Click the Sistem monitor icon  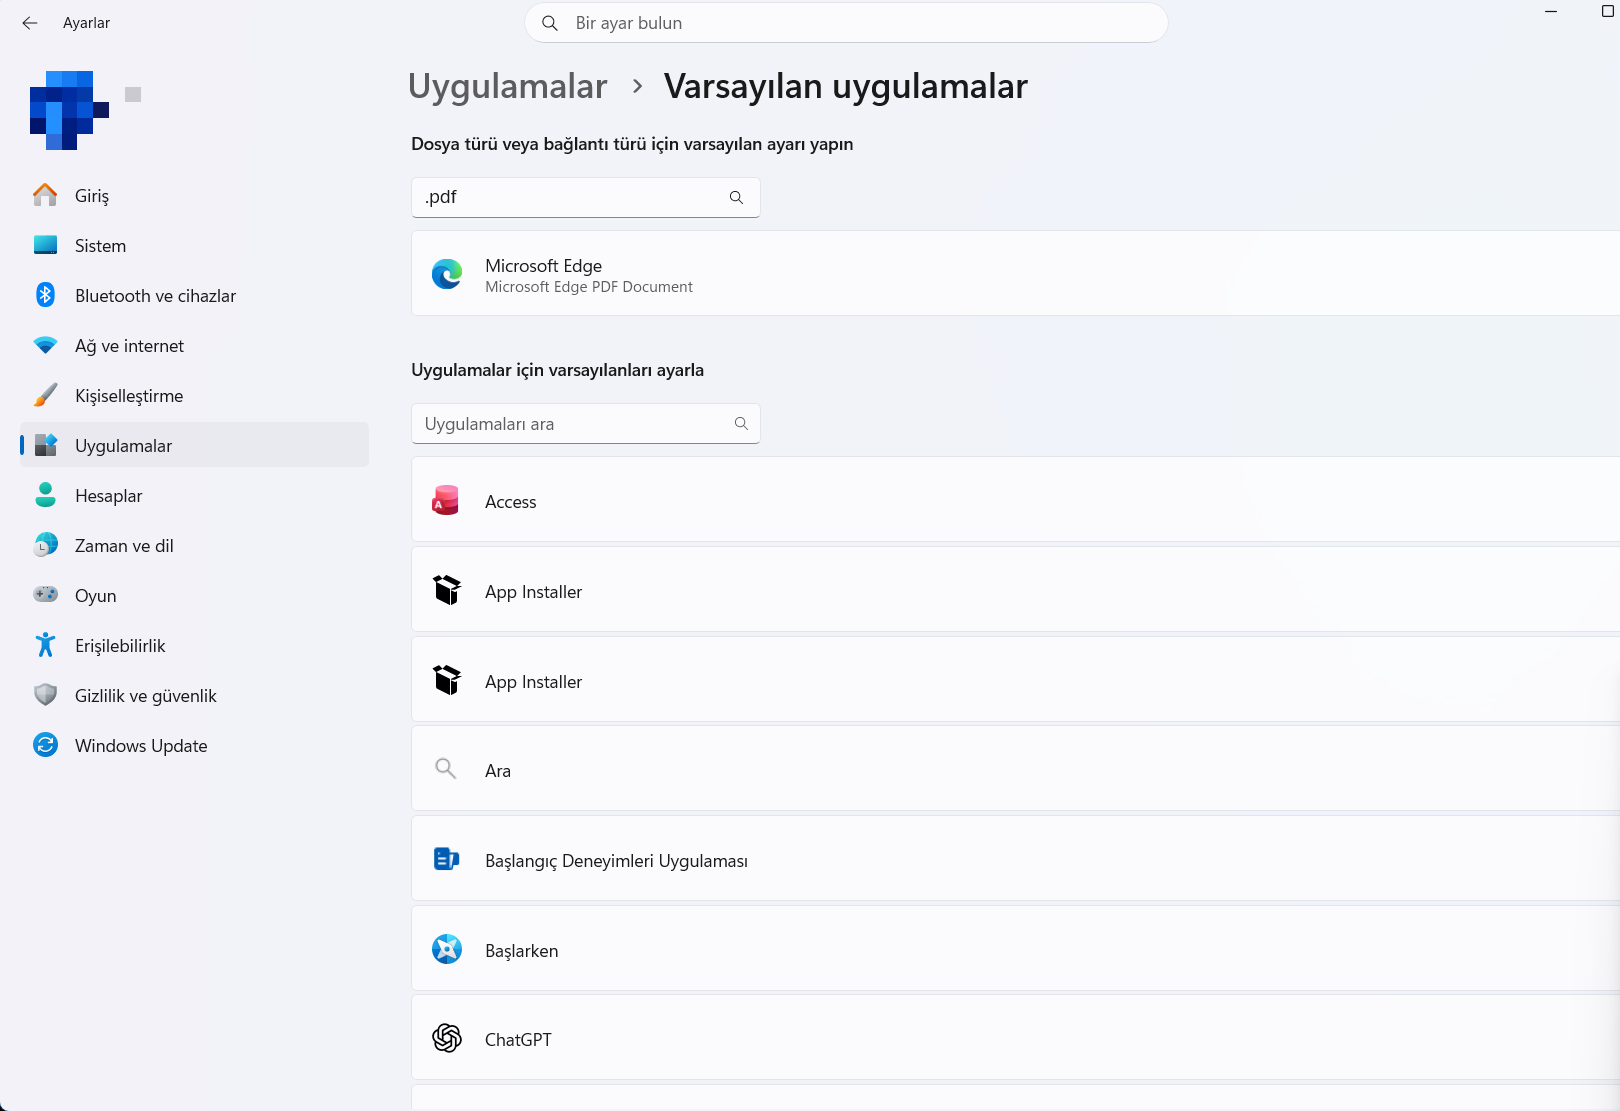(x=45, y=245)
